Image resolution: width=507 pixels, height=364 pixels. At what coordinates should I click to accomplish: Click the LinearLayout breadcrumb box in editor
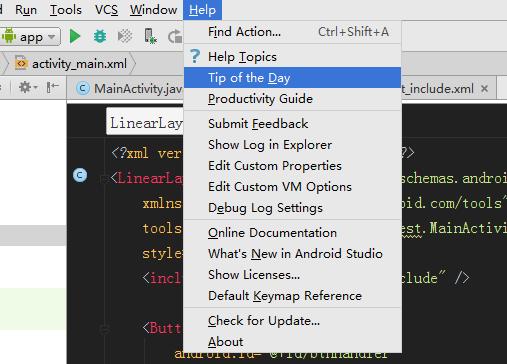[x=145, y=123]
